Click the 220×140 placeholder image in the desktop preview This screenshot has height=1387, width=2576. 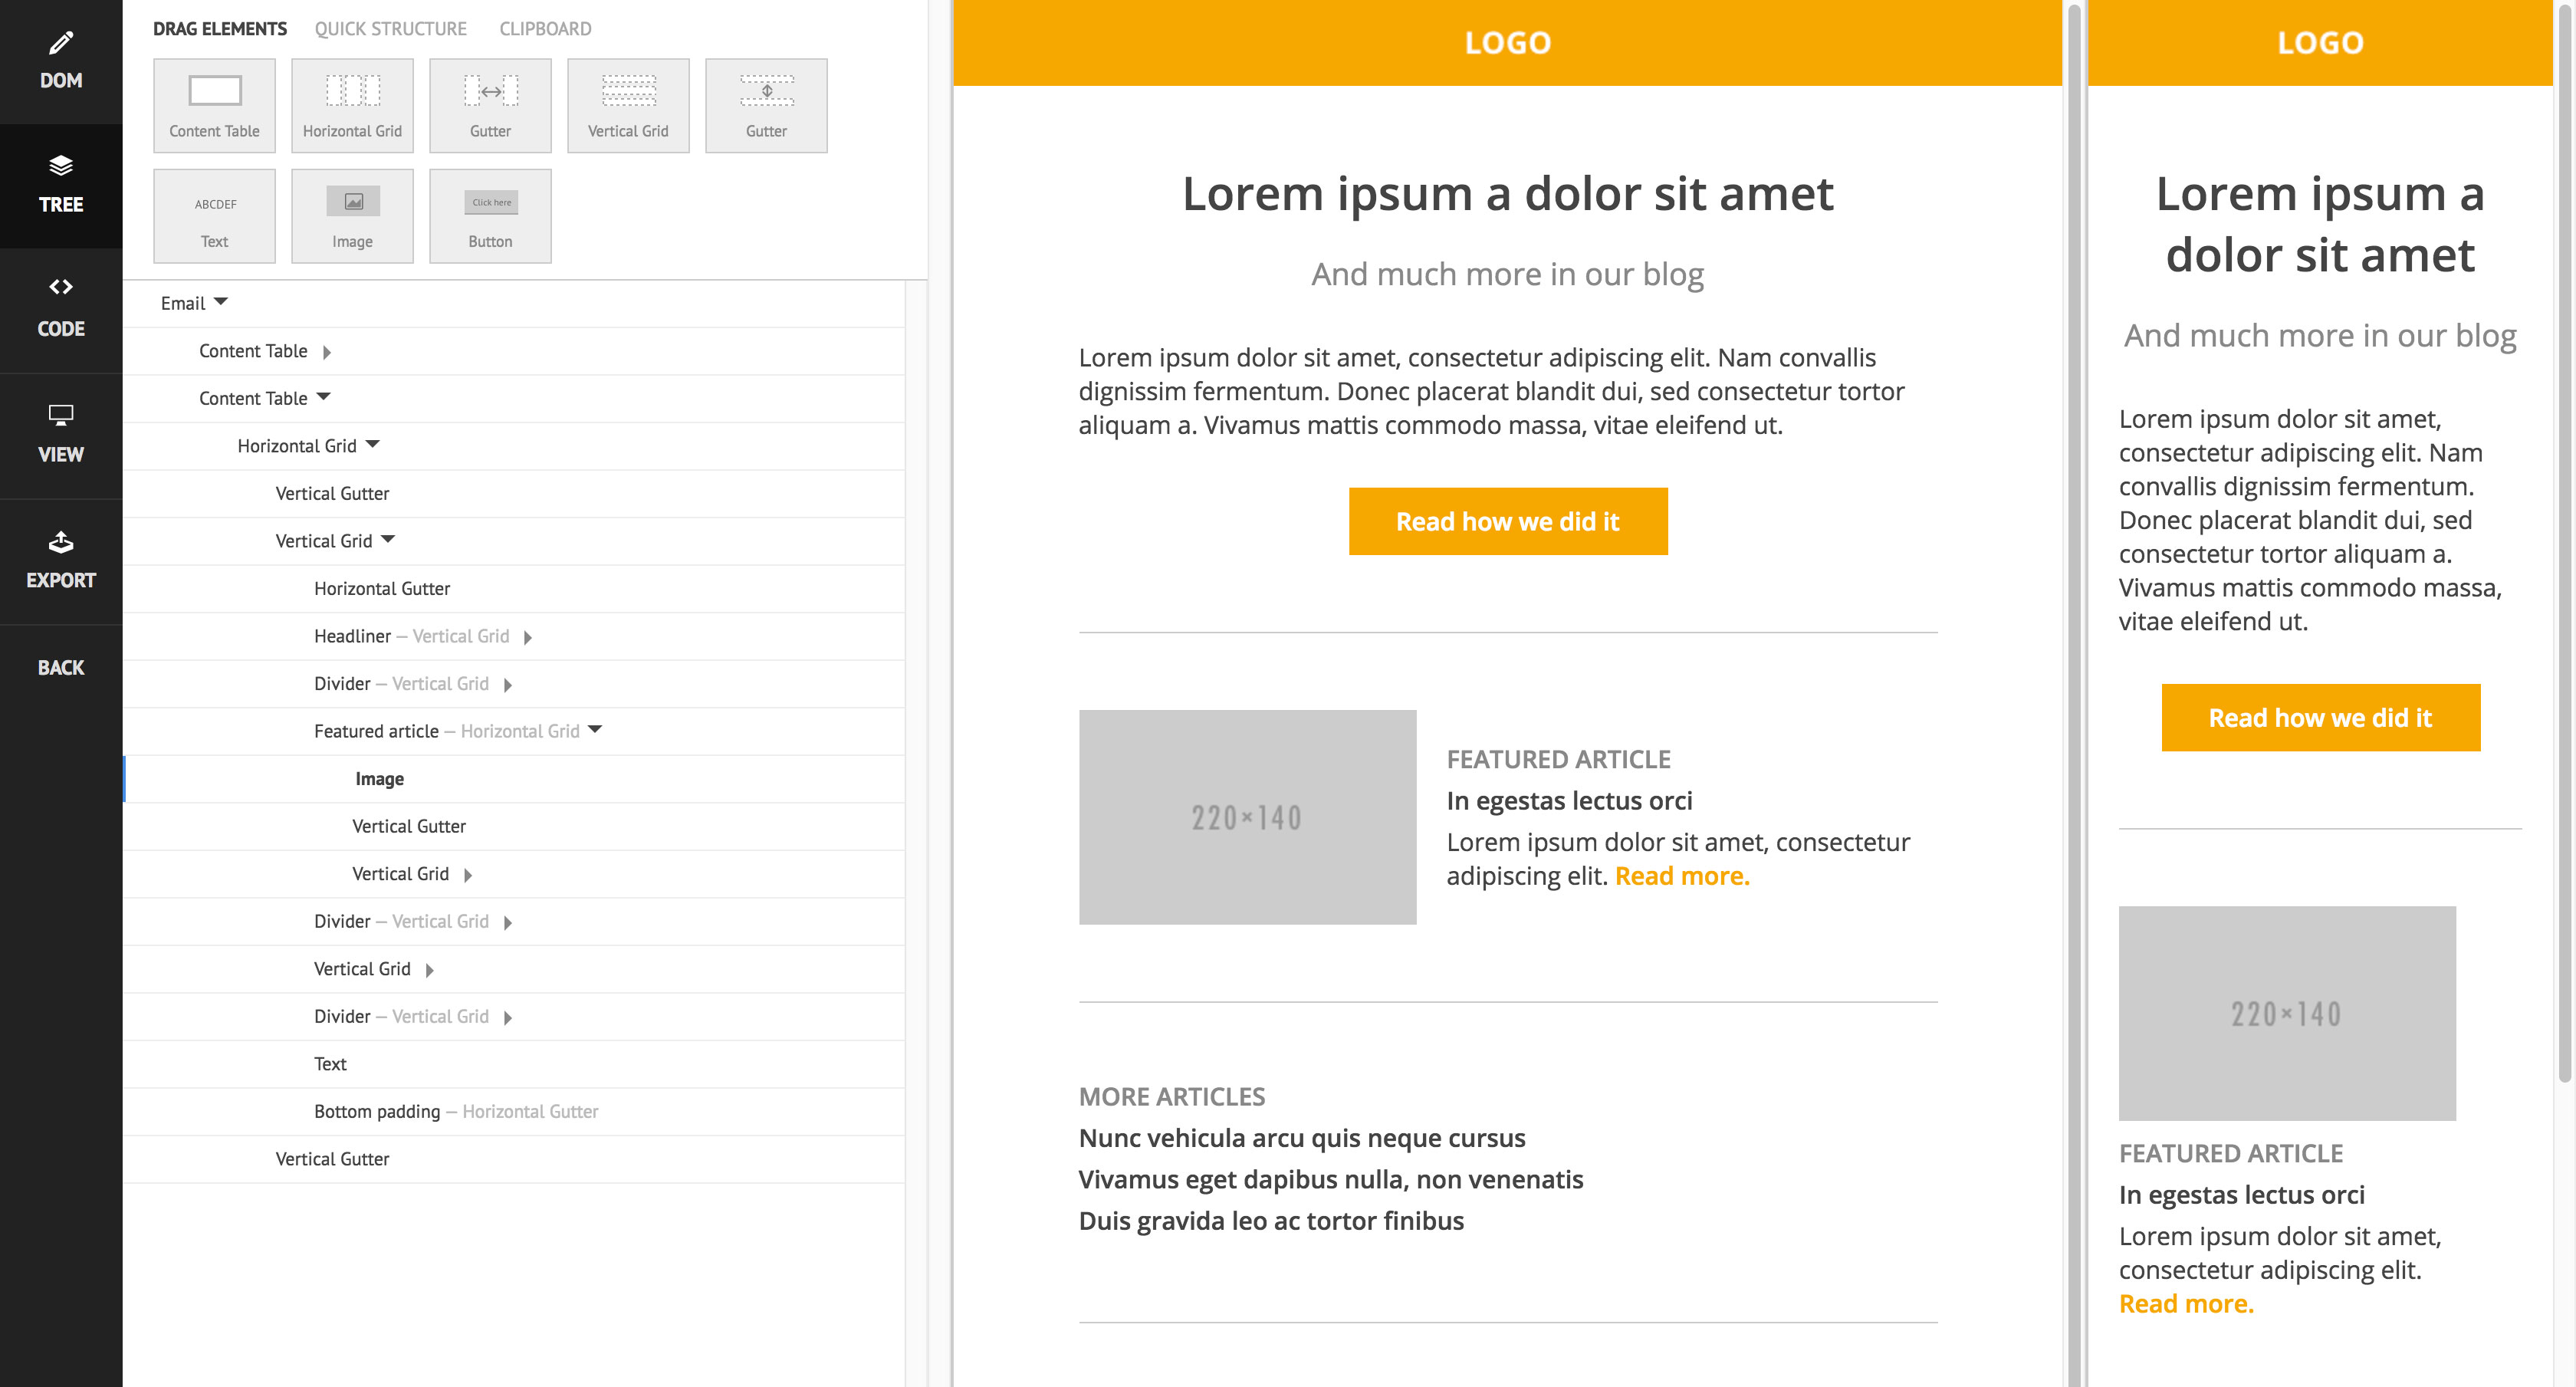coord(1247,817)
